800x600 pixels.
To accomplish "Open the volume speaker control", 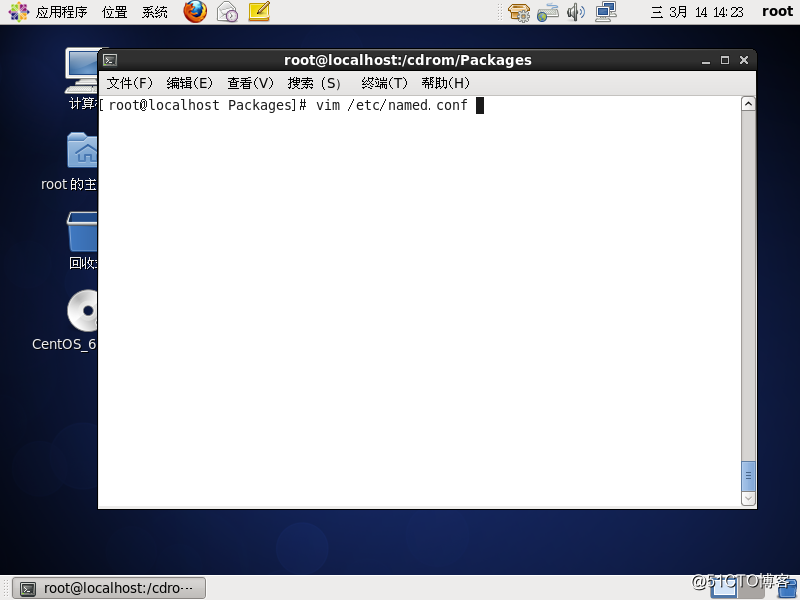I will 576,12.
